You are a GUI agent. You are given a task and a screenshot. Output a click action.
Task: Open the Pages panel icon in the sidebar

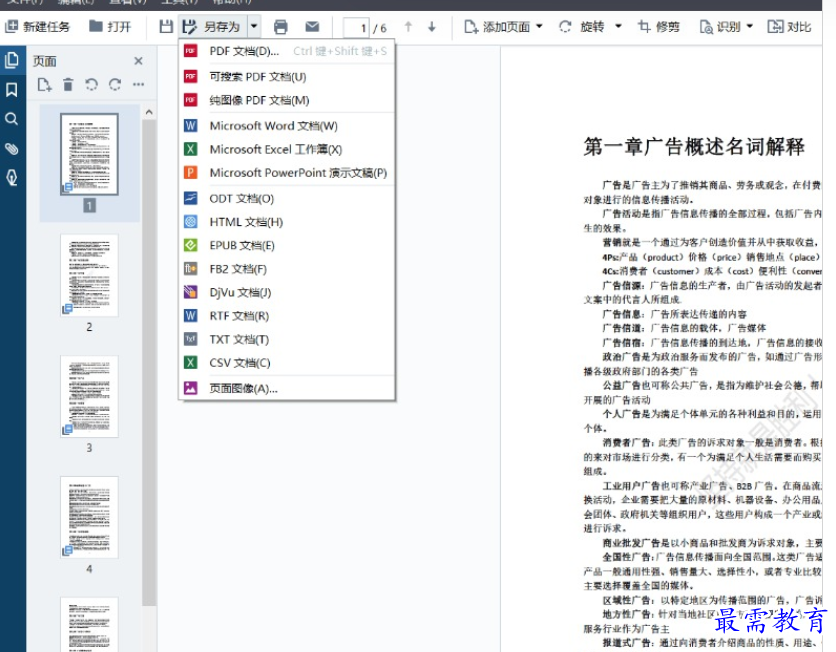click(12, 60)
